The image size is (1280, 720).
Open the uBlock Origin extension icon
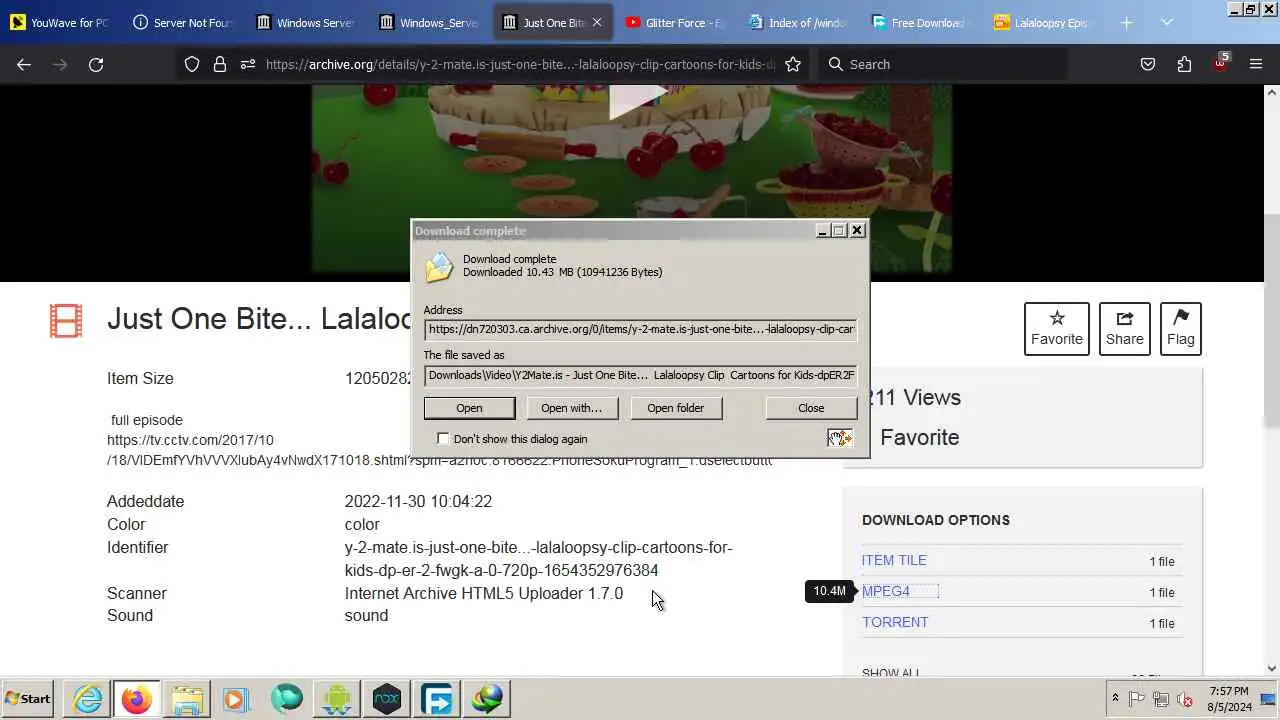point(1221,63)
